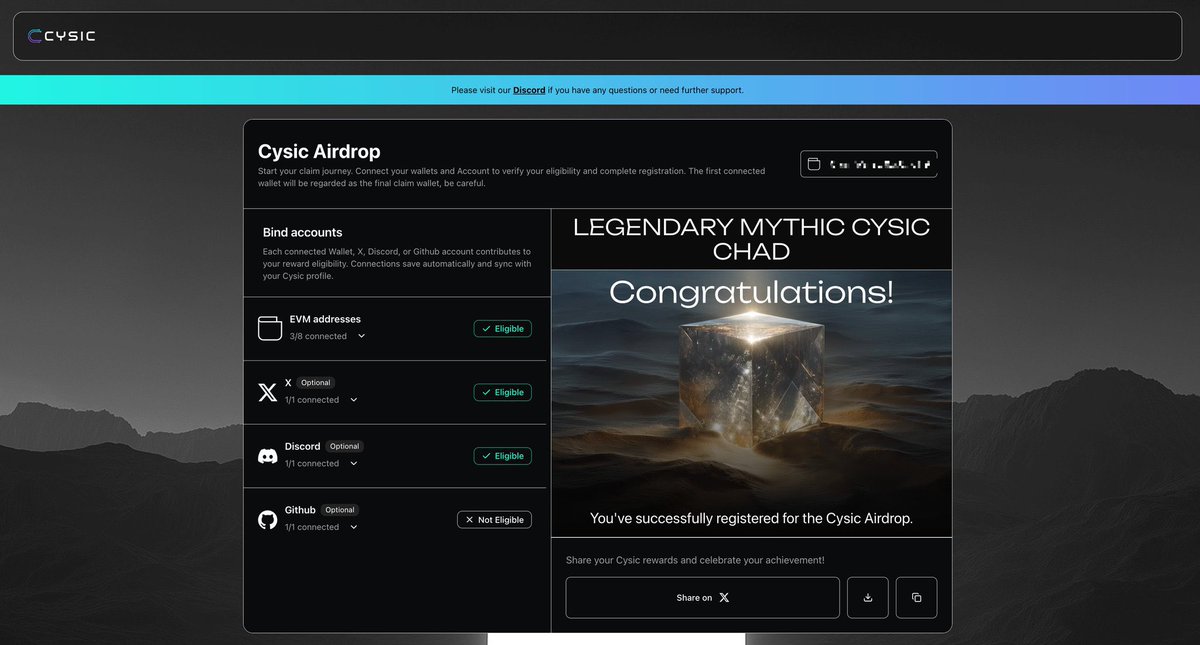Image resolution: width=1200 pixels, height=645 pixels.
Task: Expand the X 1/1 connected chevron
Action: [354, 400]
